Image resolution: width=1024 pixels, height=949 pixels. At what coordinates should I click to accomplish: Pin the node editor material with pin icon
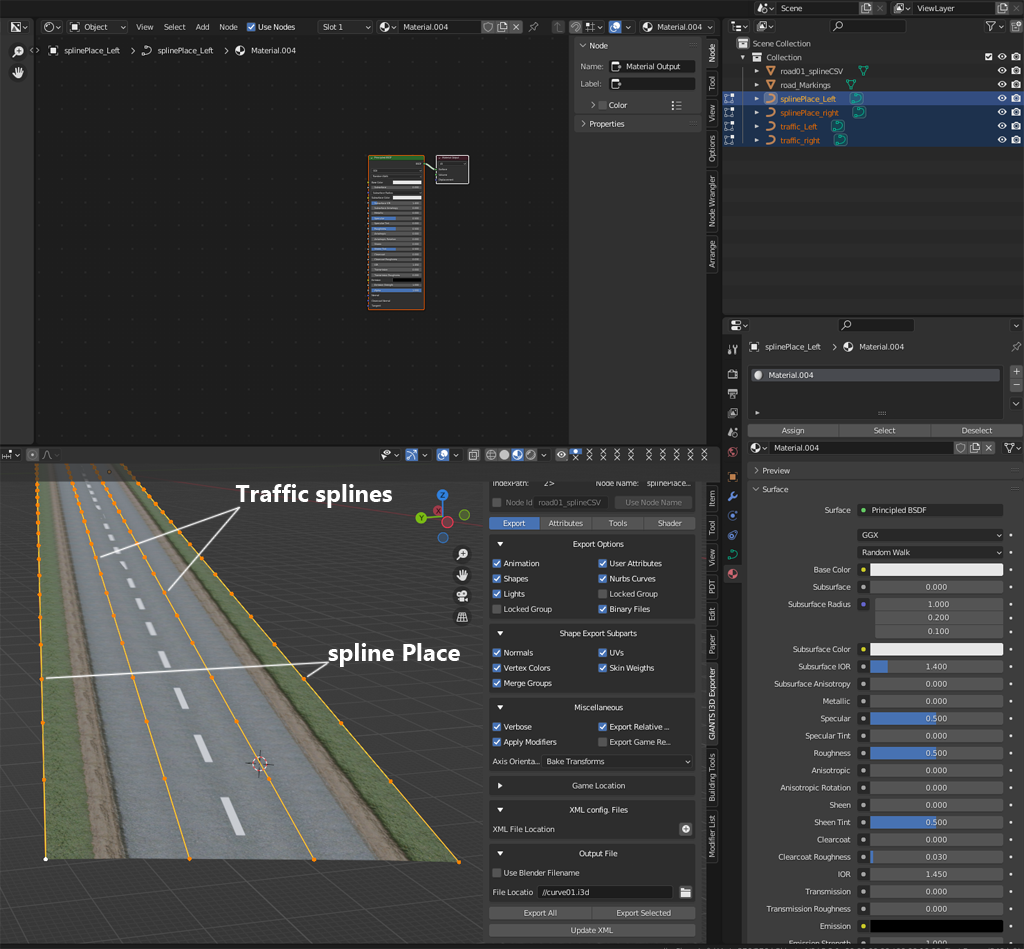[533, 27]
